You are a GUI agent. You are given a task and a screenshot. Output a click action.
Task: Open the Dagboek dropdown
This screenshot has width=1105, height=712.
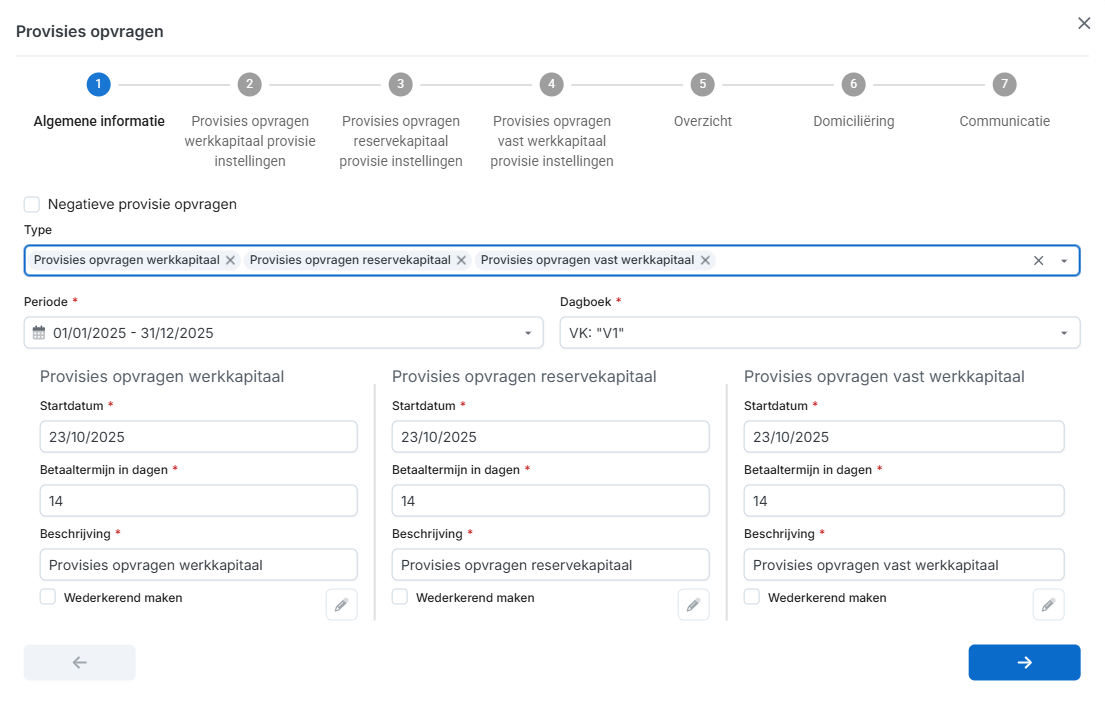1064,333
